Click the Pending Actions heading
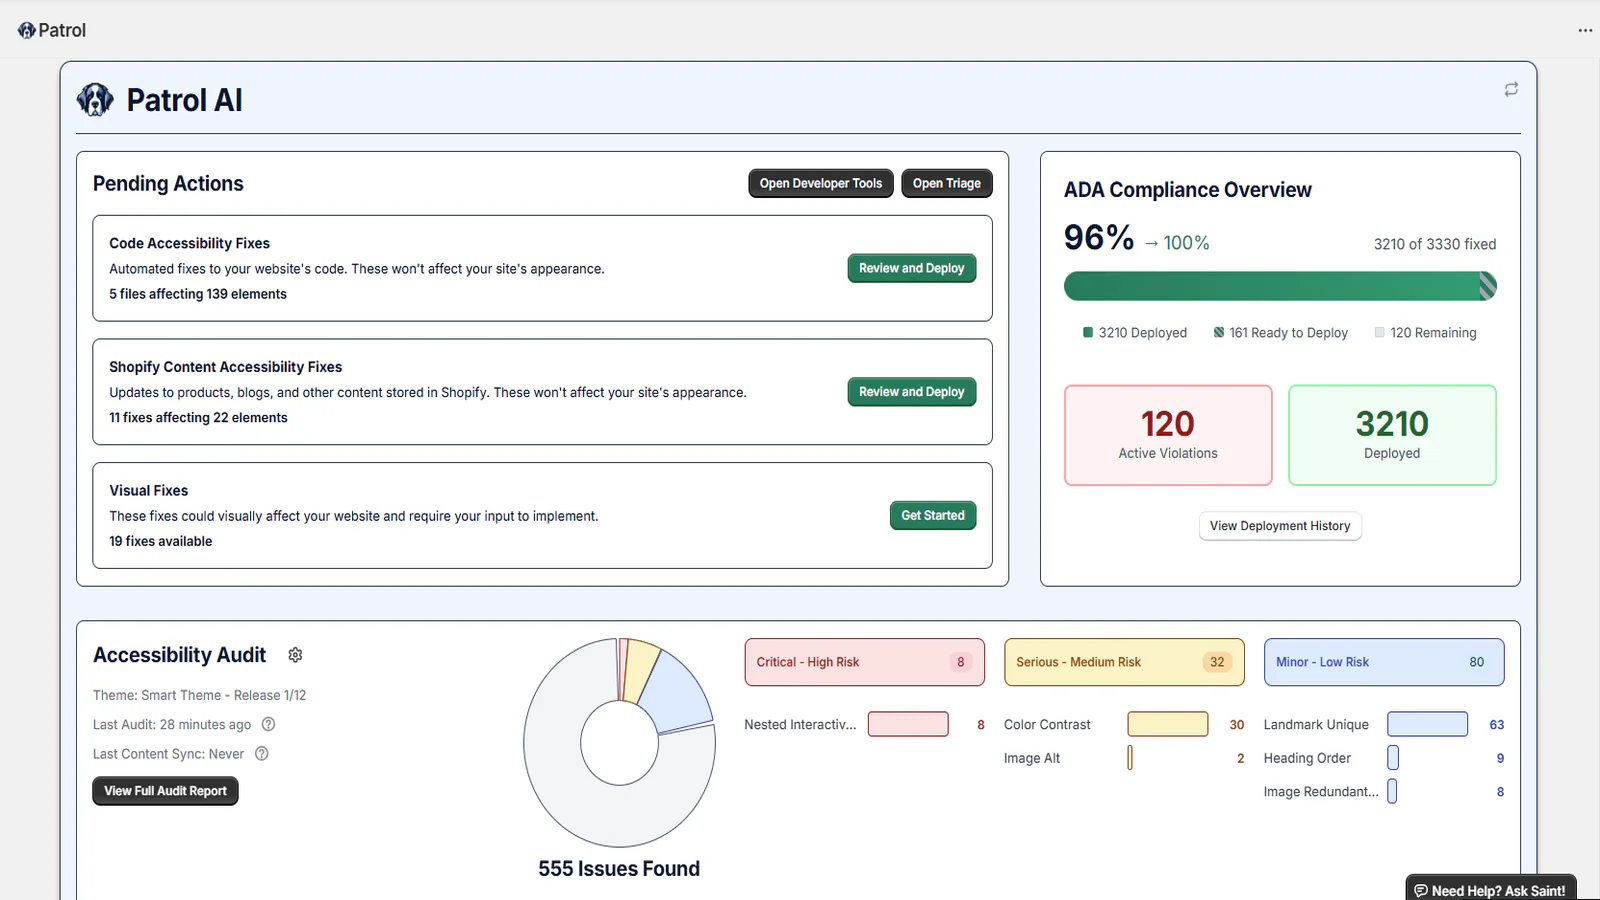This screenshot has width=1600, height=900. pyautogui.click(x=168, y=184)
